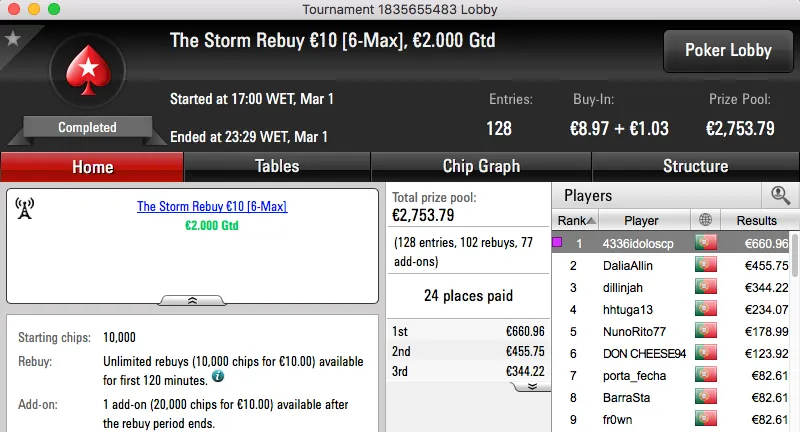
Task: Click DaliaAllin's Portugal flag icon
Action: 706,265
